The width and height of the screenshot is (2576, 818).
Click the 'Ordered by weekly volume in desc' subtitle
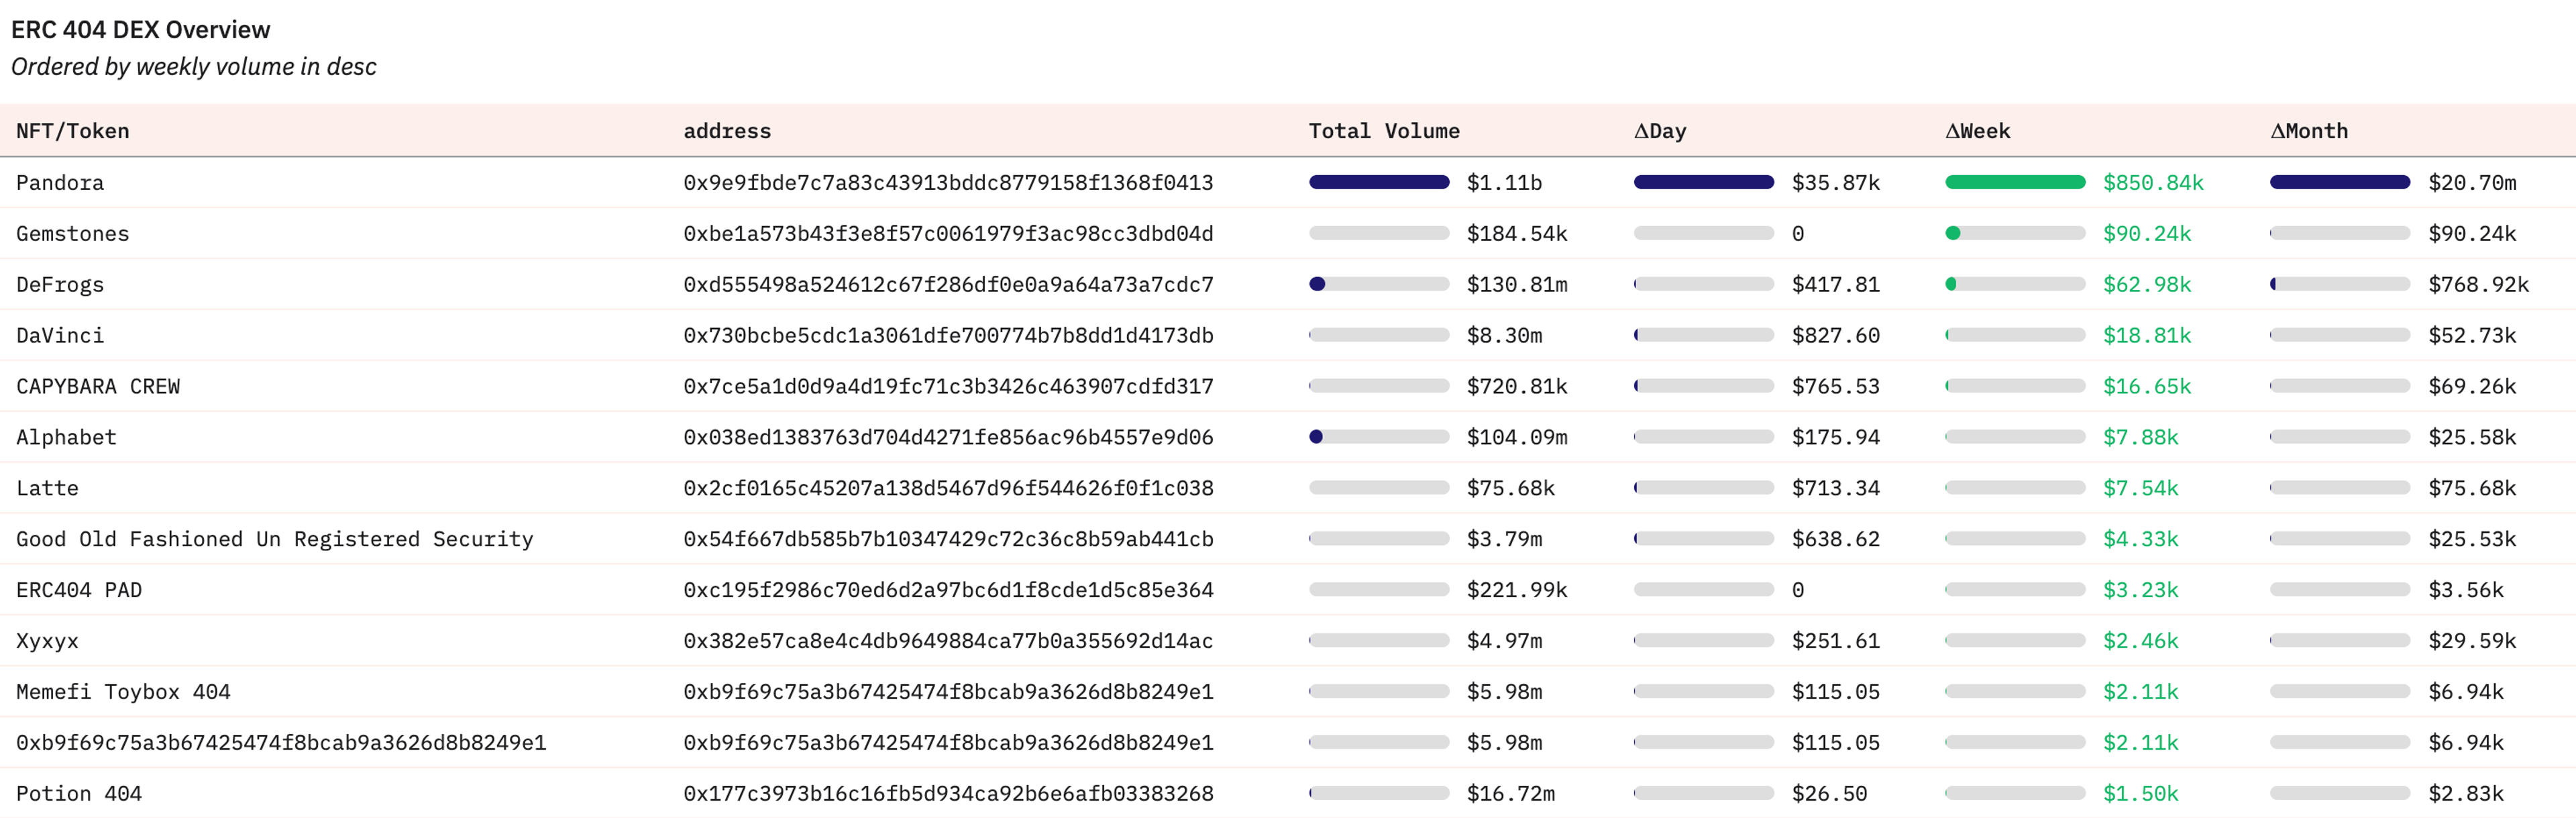coord(194,66)
